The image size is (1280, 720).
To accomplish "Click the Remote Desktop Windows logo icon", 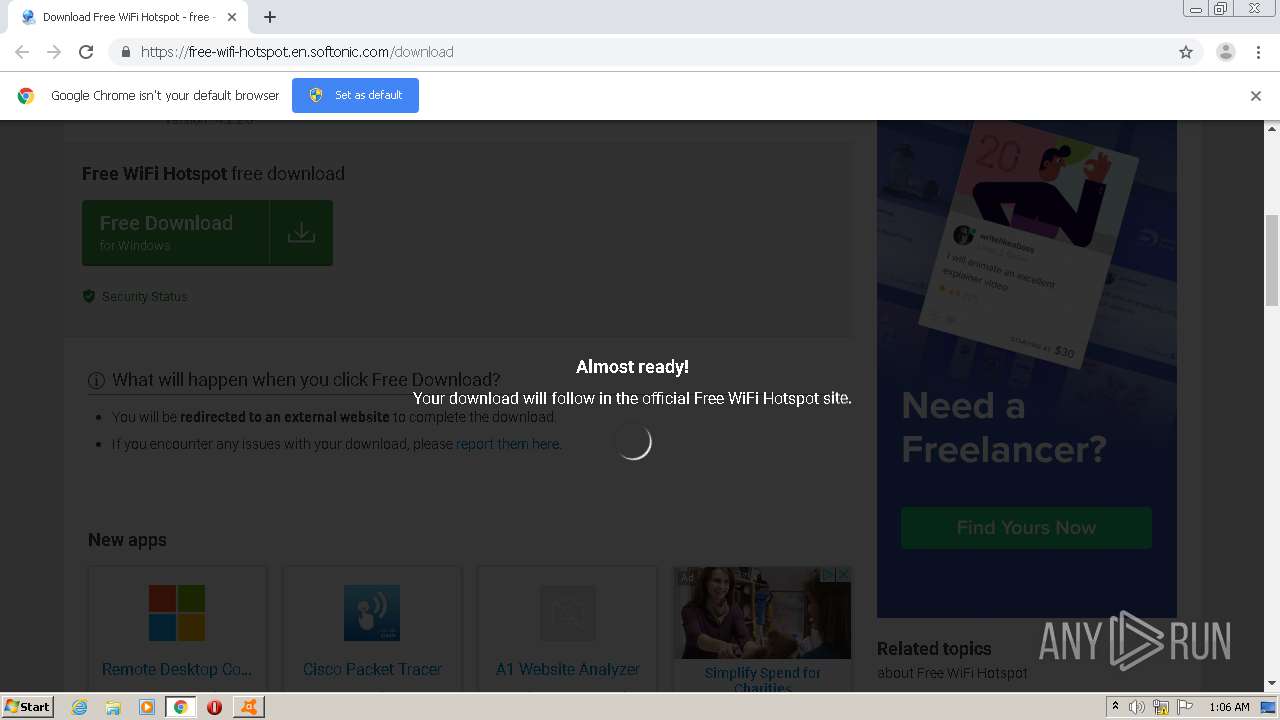I will point(177,613).
